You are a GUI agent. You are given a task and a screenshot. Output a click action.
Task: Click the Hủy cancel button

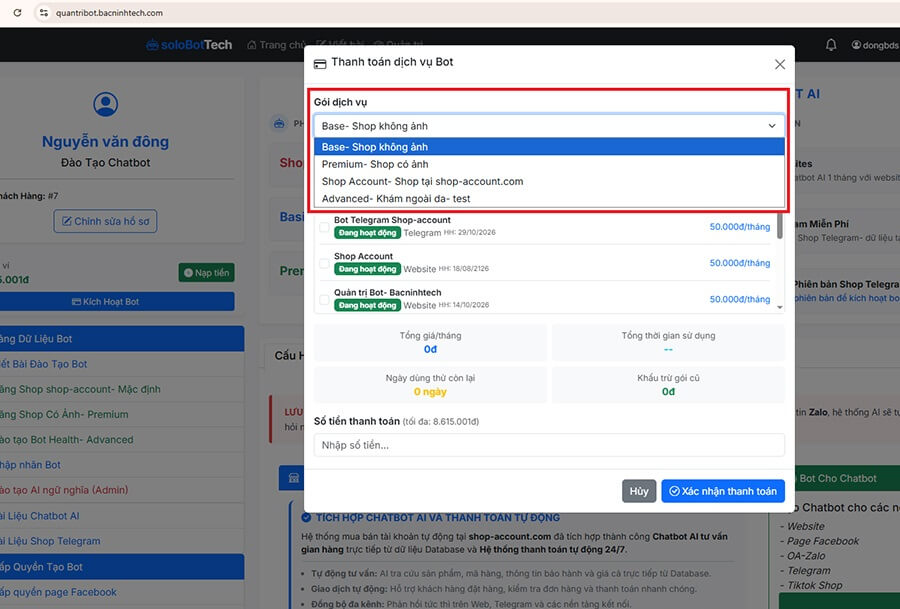639,491
